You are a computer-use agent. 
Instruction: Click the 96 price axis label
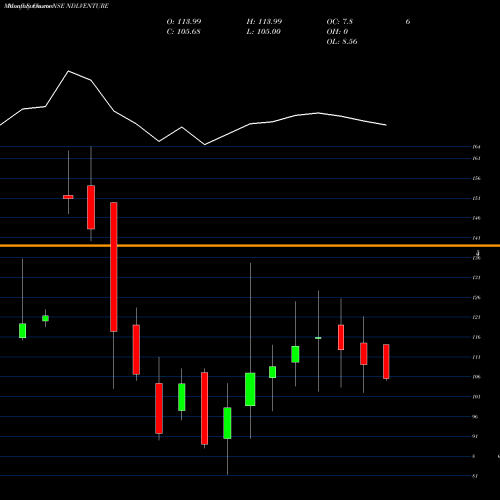pyautogui.click(x=476, y=417)
